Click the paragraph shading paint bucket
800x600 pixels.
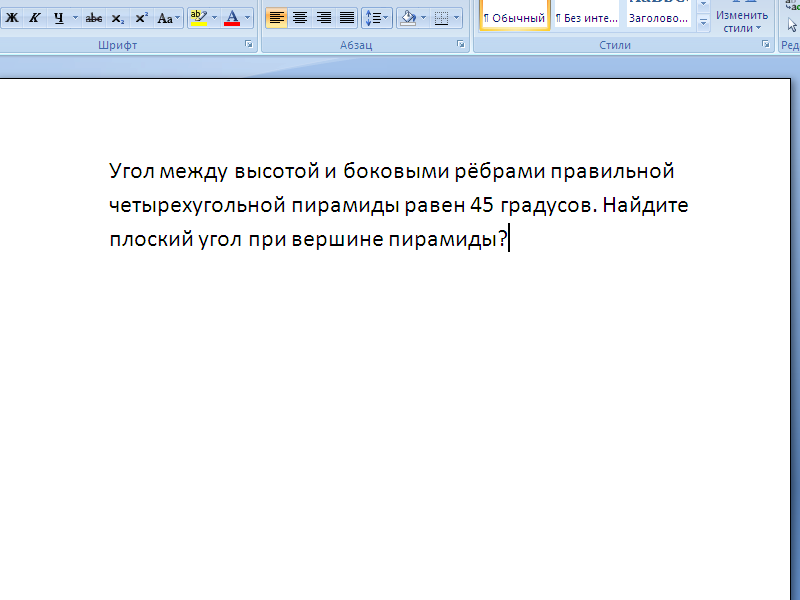coord(406,18)
